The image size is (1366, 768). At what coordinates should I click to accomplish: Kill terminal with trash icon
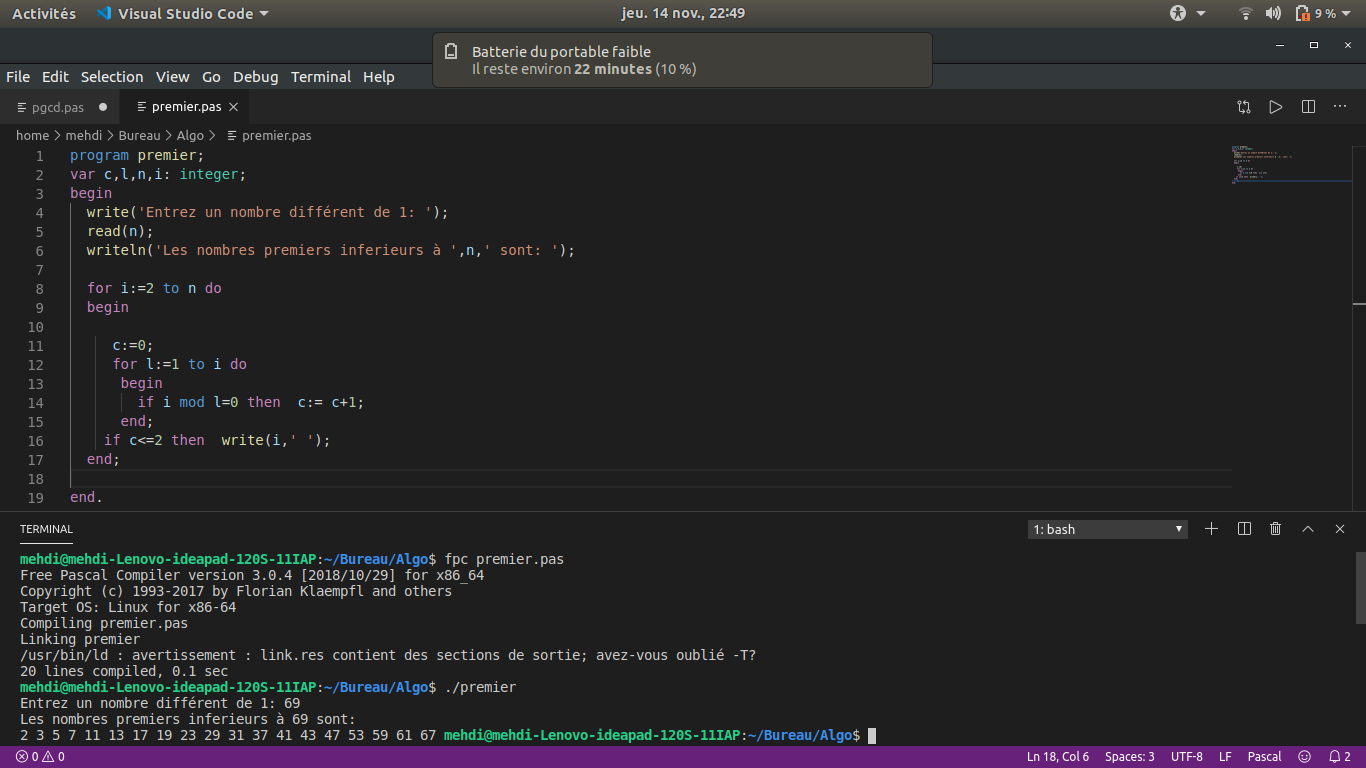[1275, 529]
